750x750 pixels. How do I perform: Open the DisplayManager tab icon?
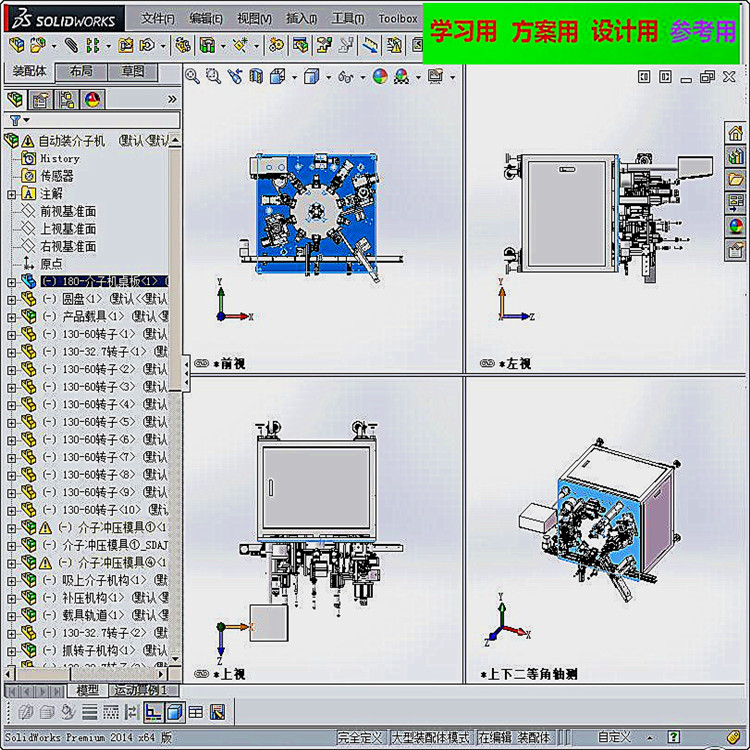click(92, 100)
